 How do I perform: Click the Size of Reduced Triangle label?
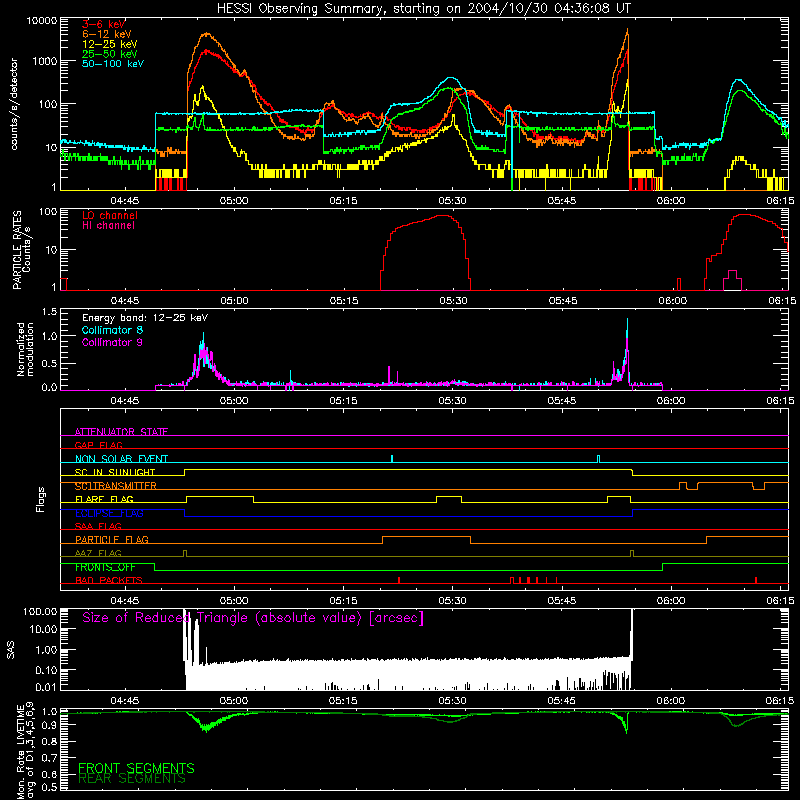pyautogui.click(x=253, y=618)
